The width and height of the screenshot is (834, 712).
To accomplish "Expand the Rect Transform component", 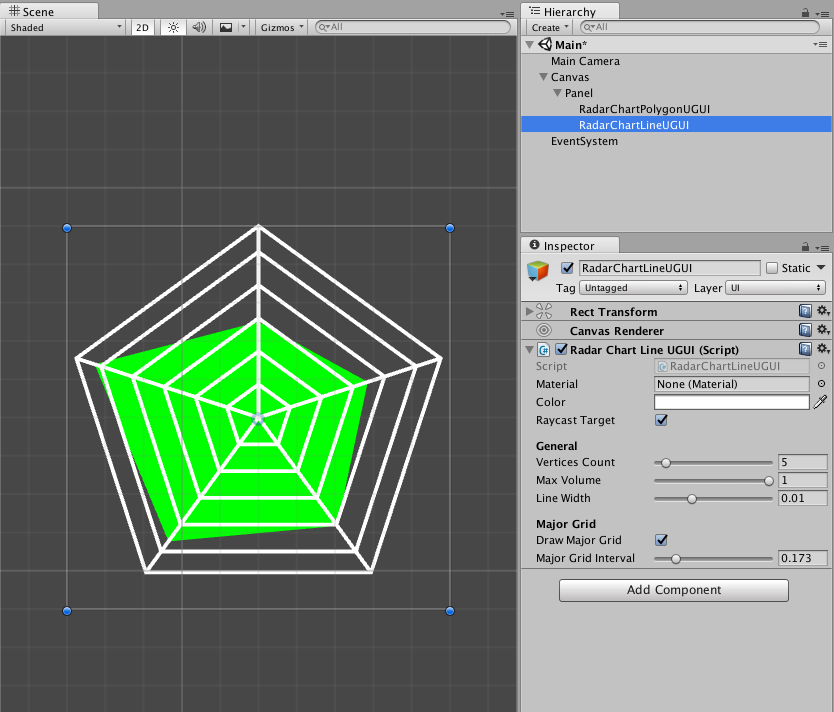I will [x=529, y=311].
